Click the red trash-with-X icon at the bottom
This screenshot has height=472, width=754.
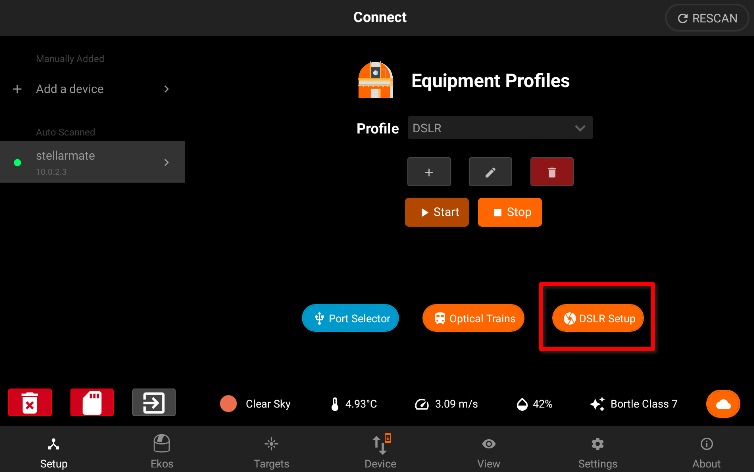[x=30, y=402]
